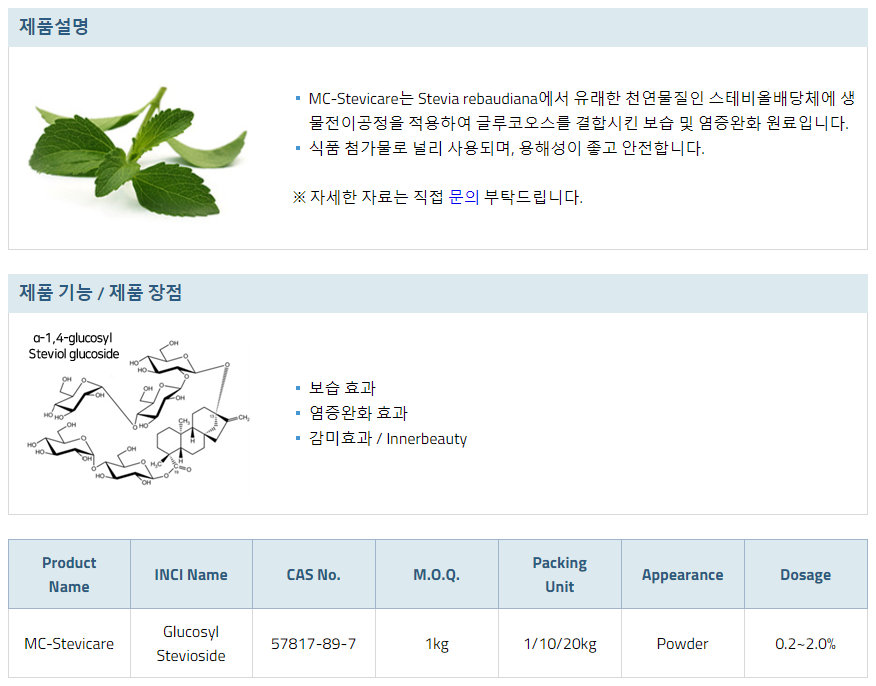Click the Packing Unit column header
The image size is (876, 686).
(x=560, y=574)
